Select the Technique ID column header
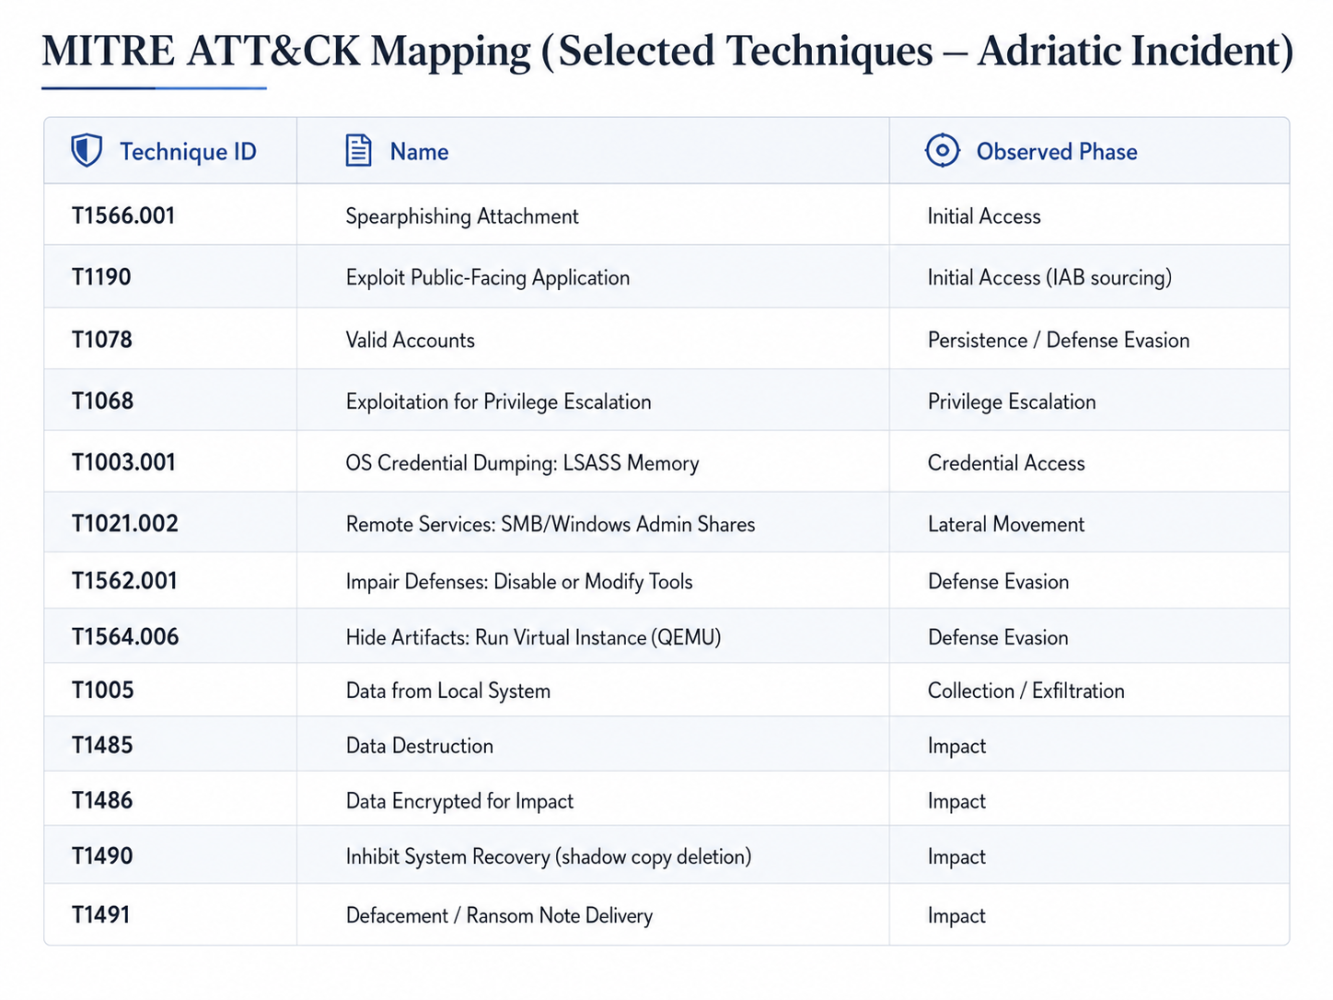The height and width of the screenshot is (1000, 1333). (188, 152)
